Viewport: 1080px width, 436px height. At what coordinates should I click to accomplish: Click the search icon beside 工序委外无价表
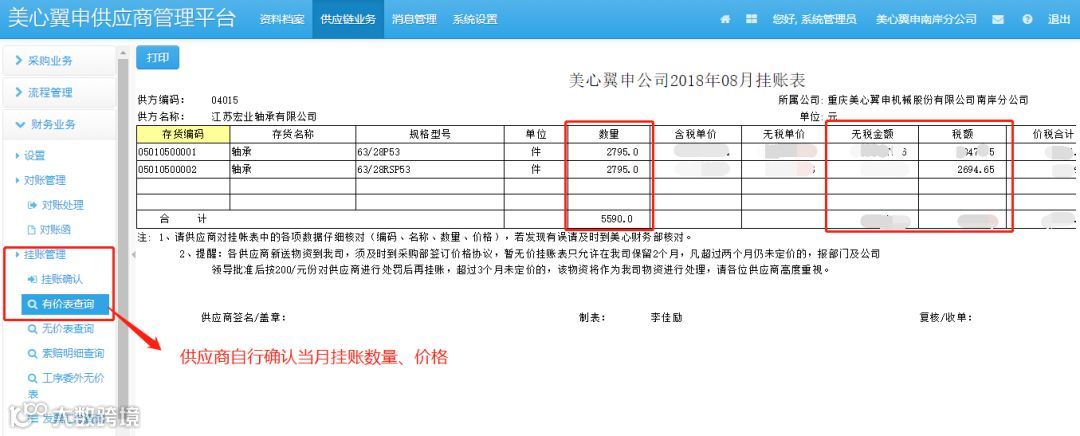32,378
